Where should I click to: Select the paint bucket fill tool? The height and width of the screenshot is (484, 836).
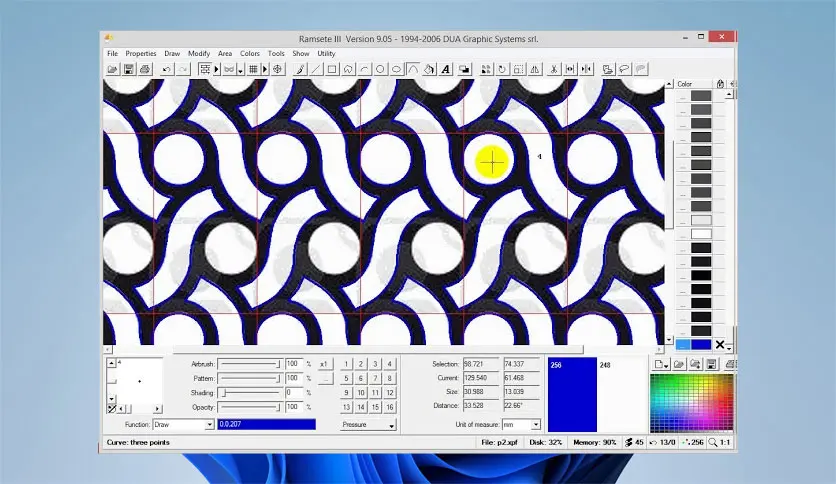[x=429, y=69]
